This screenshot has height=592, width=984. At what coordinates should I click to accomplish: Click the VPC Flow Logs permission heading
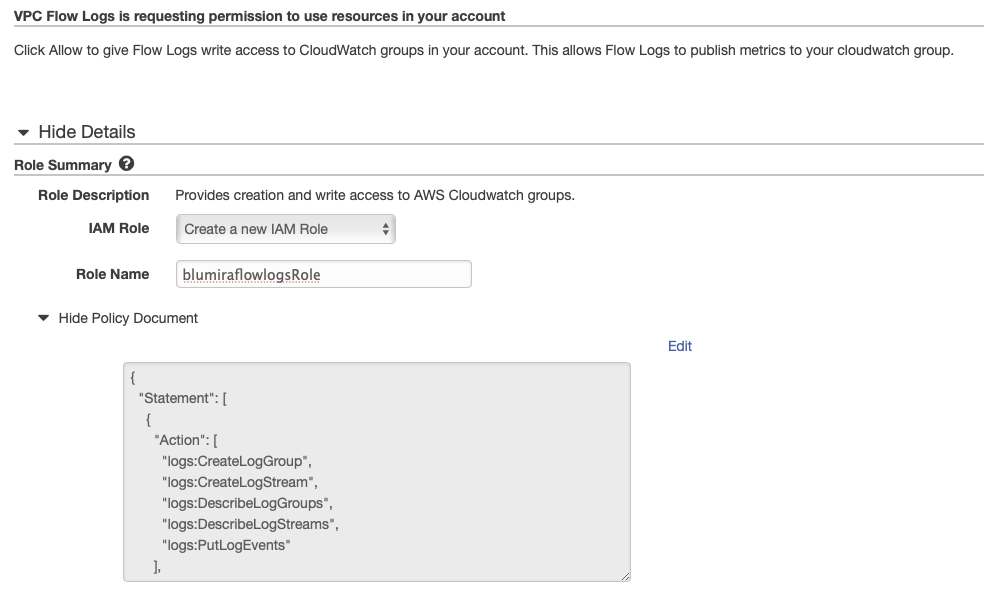point(259,16)
